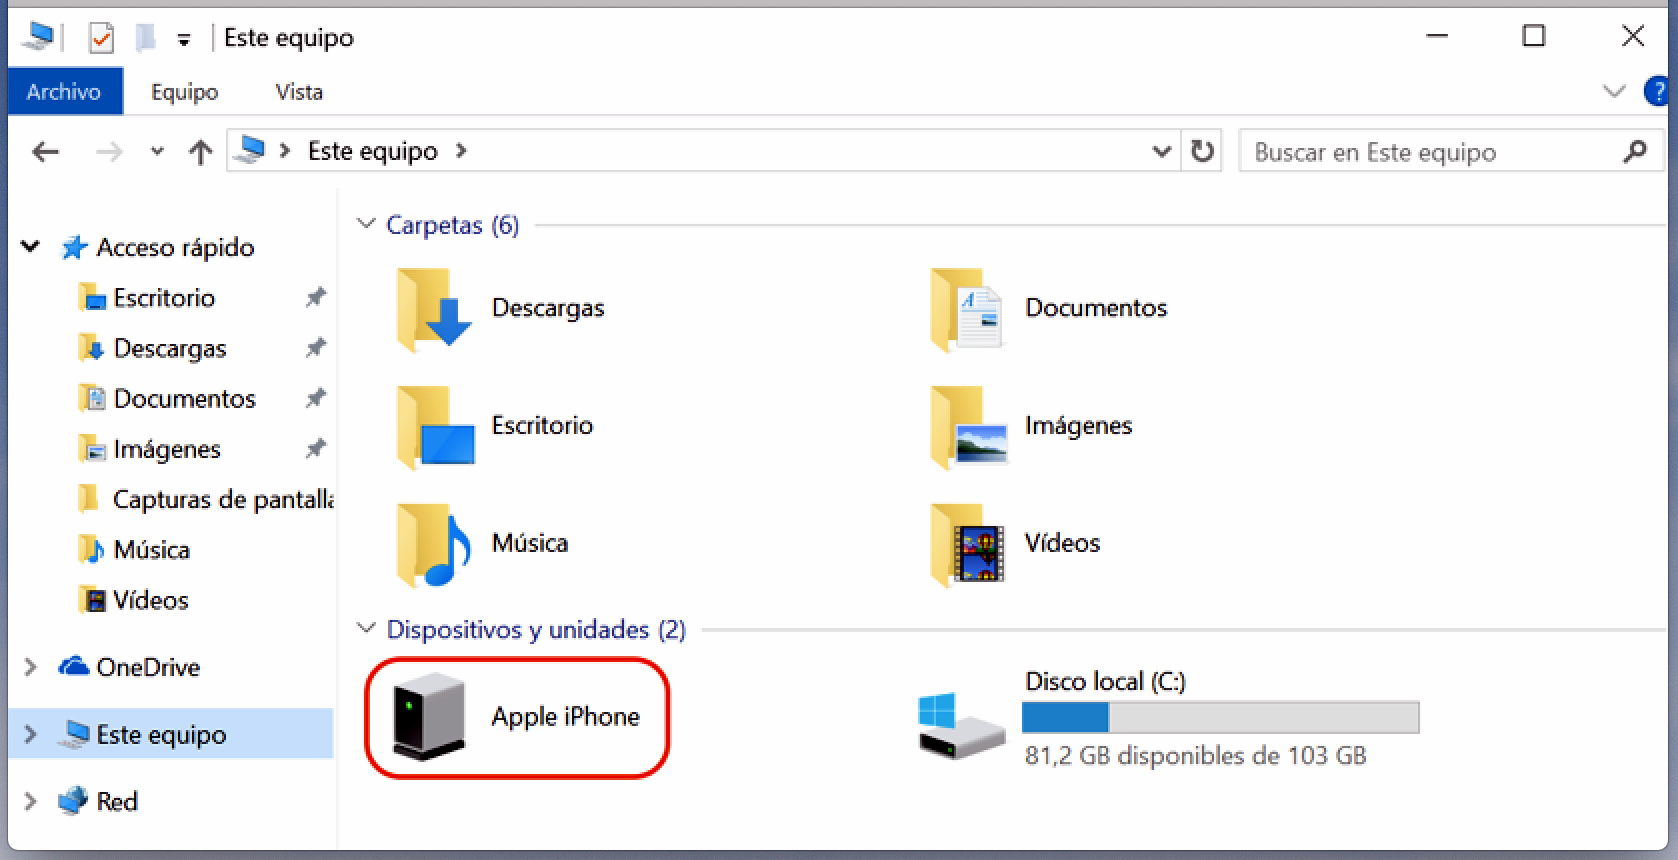Open the Disco local (C:) drive icon

click(x=961, y=727)
